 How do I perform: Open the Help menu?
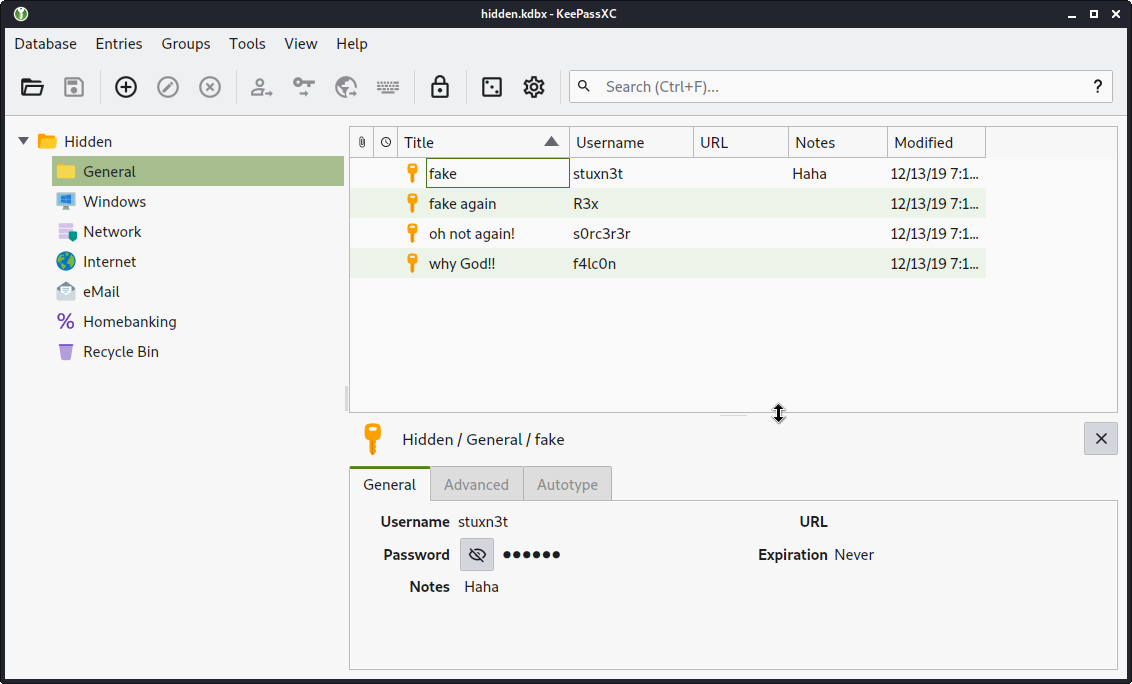(x=352, y=44)
